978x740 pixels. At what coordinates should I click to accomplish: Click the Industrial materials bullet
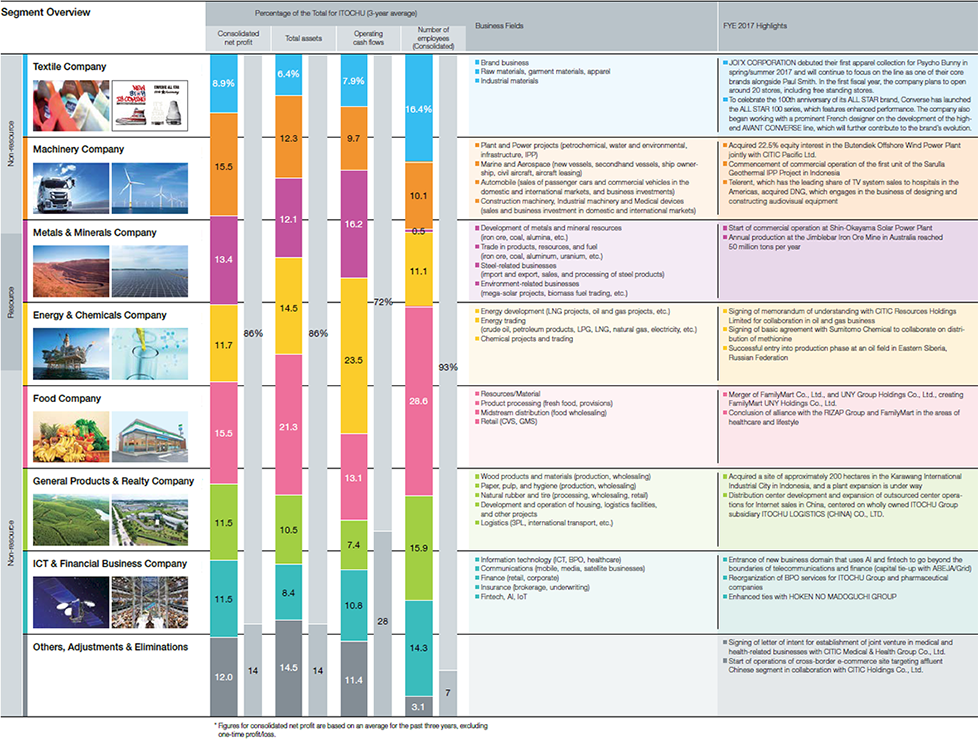point(506,81)
